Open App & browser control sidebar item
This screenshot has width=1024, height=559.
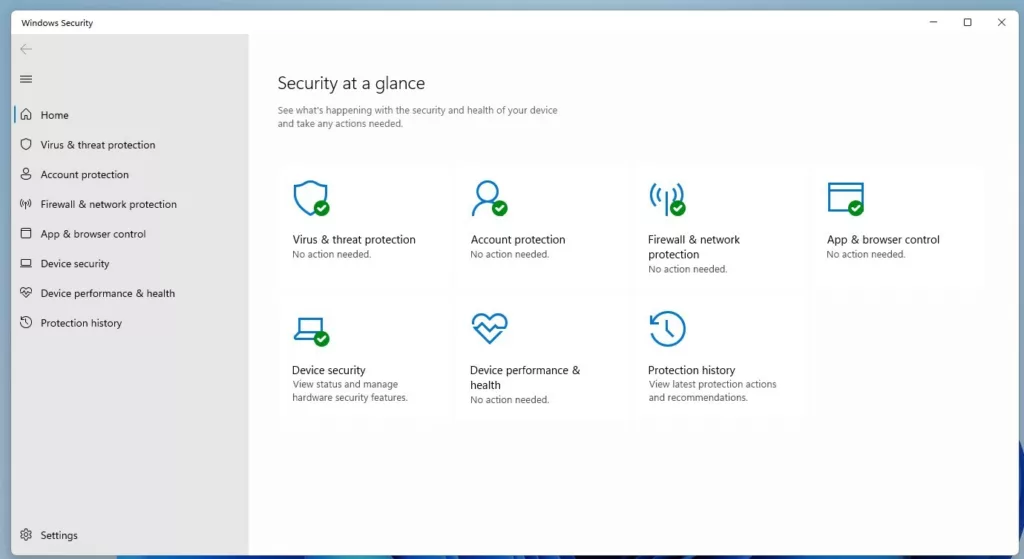(93, 234)
